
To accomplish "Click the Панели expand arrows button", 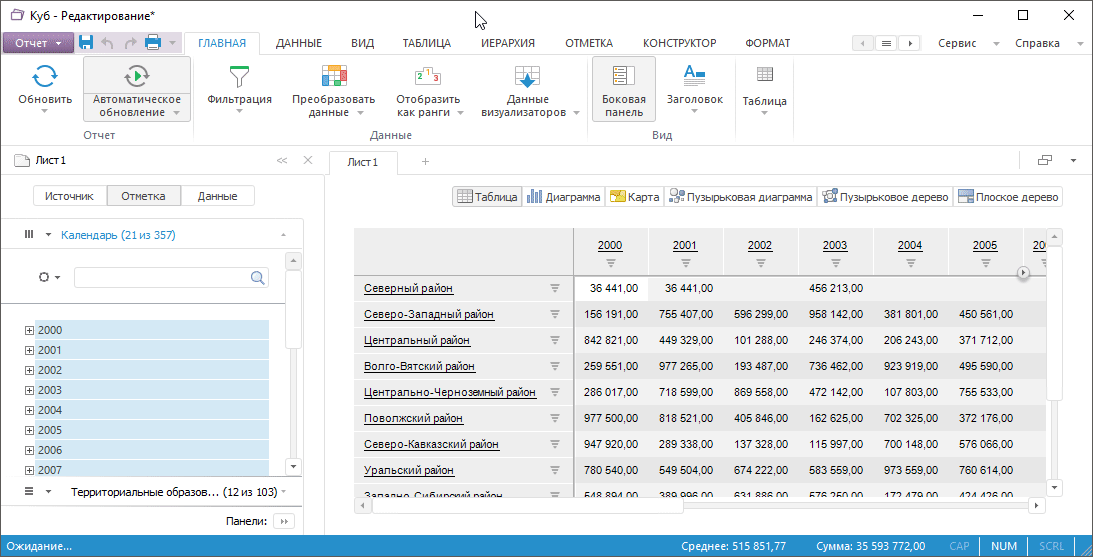I will click(284, 521).
